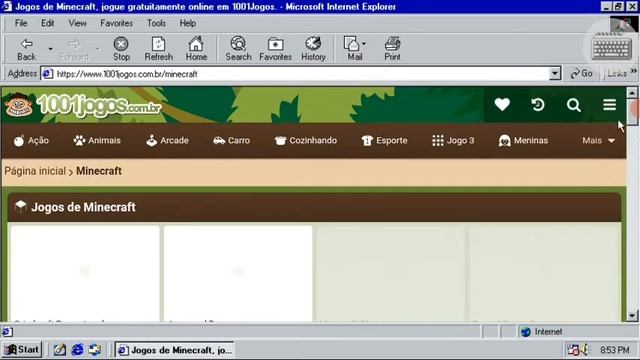
Task: Select the Esporte category
Action: point(384,140)
